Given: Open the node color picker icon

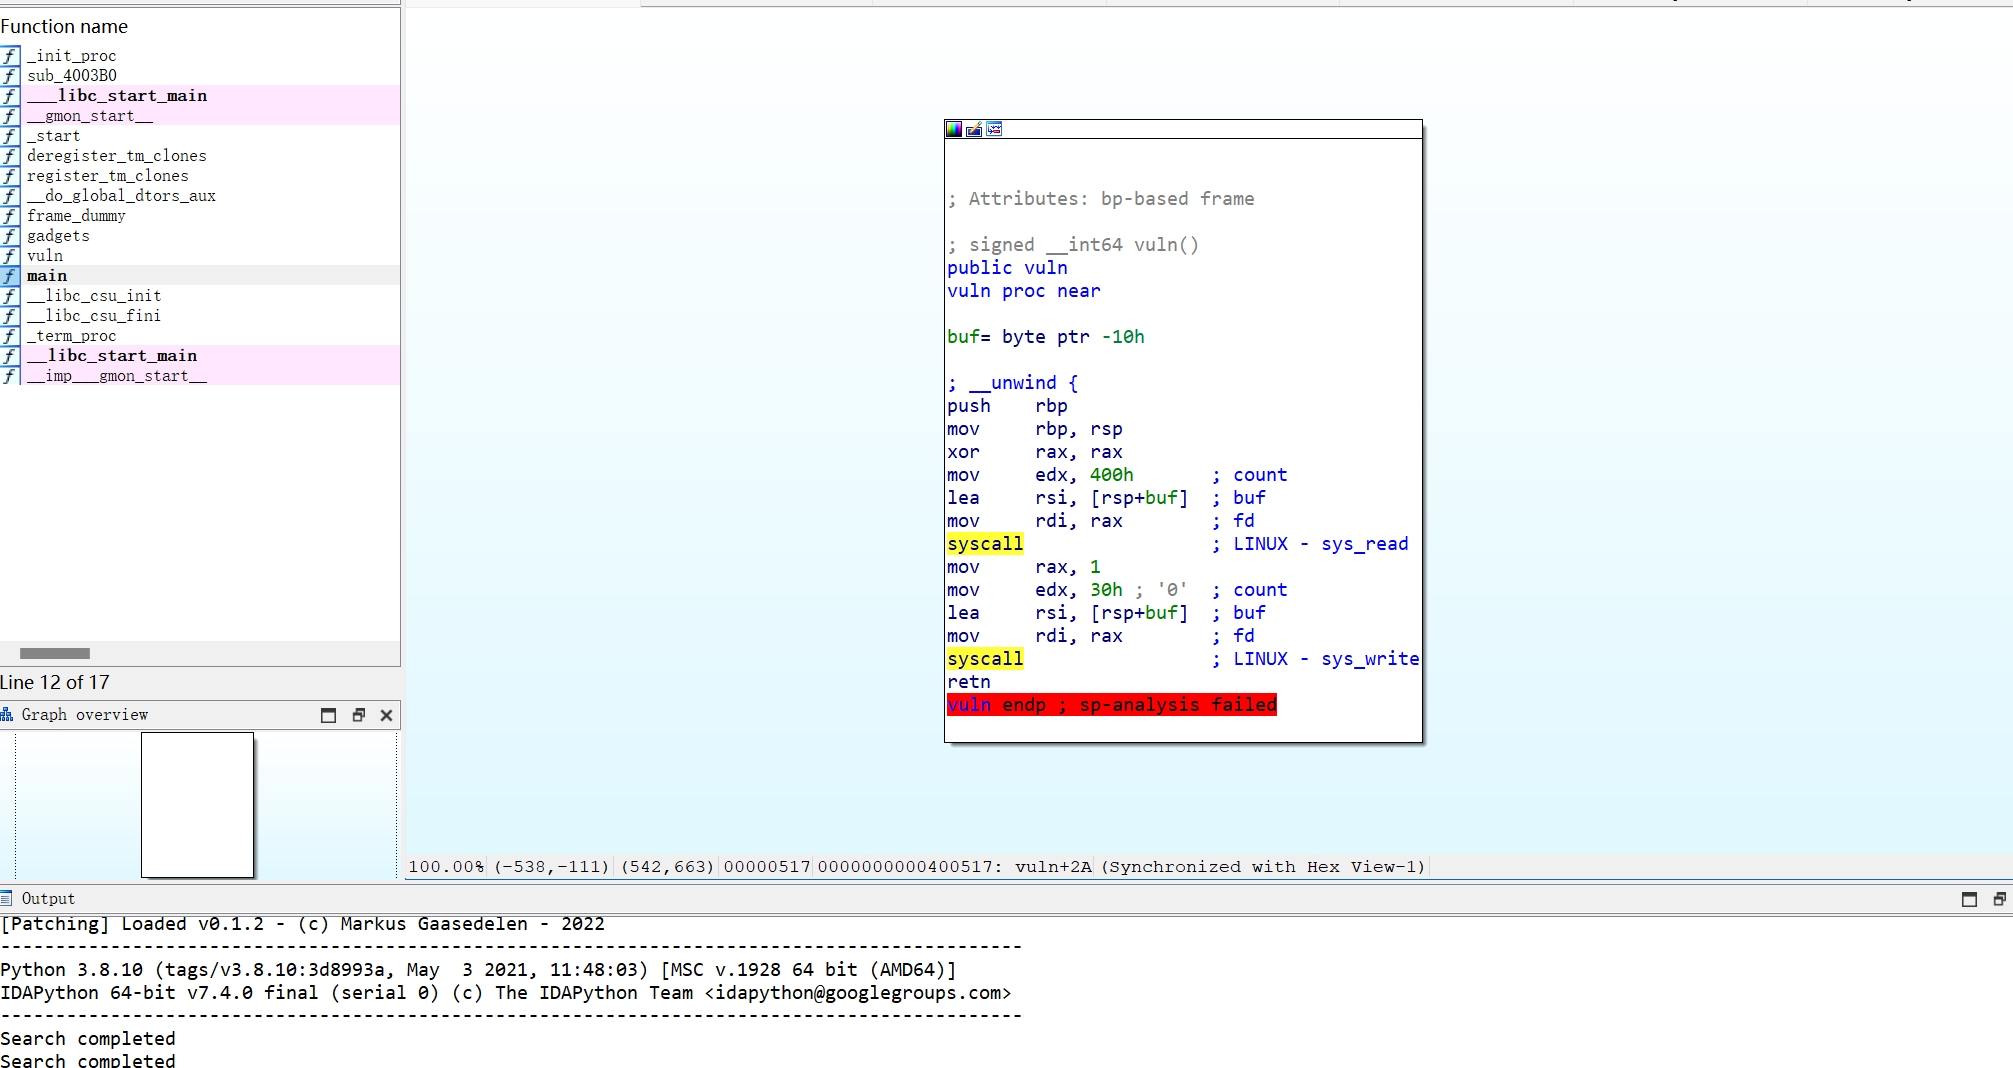Looking at the screenshot, I should tap(954, 129).
